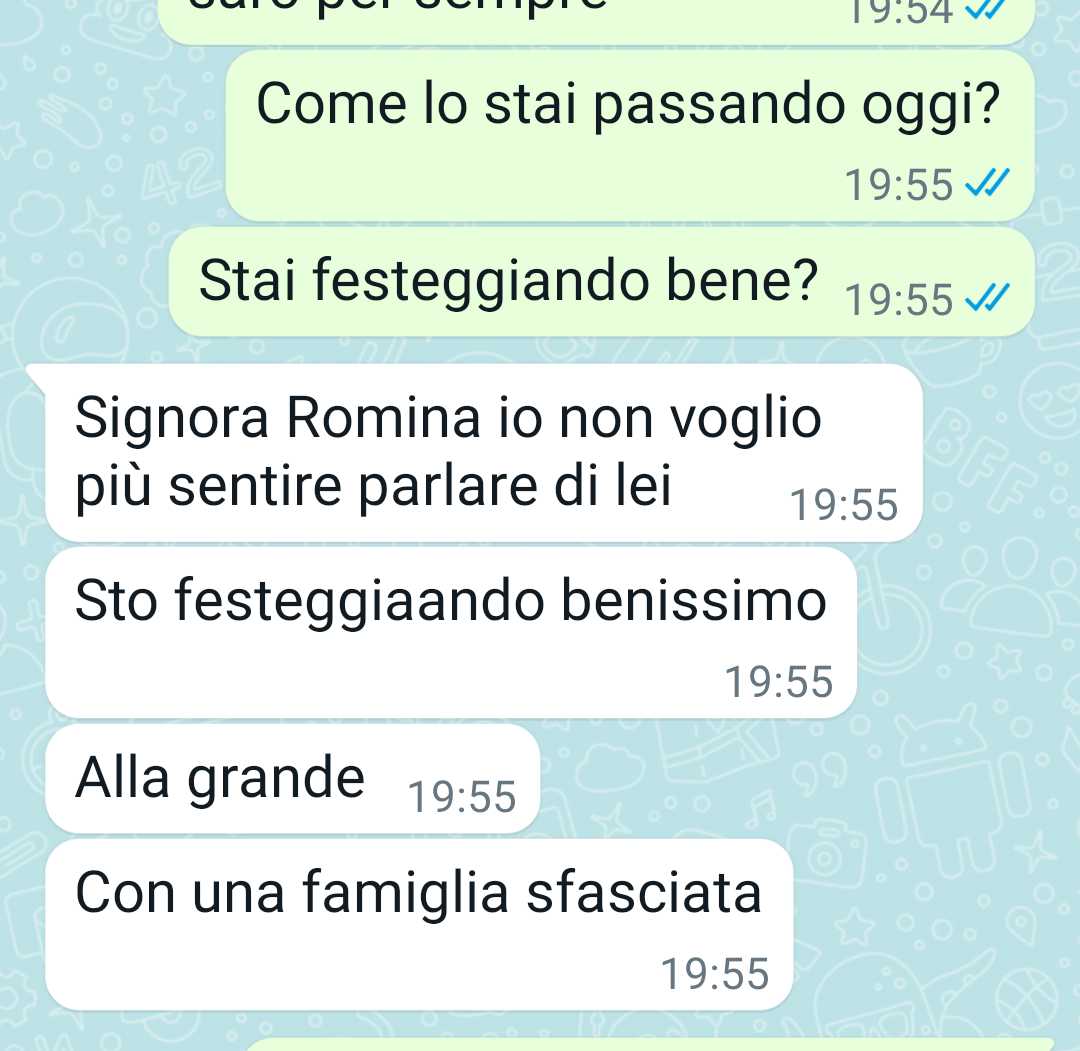Tap the bubble tail of the 'Signora Romina' message
This screenshot has height=1051, width=1080.
(x=36, y=377)
